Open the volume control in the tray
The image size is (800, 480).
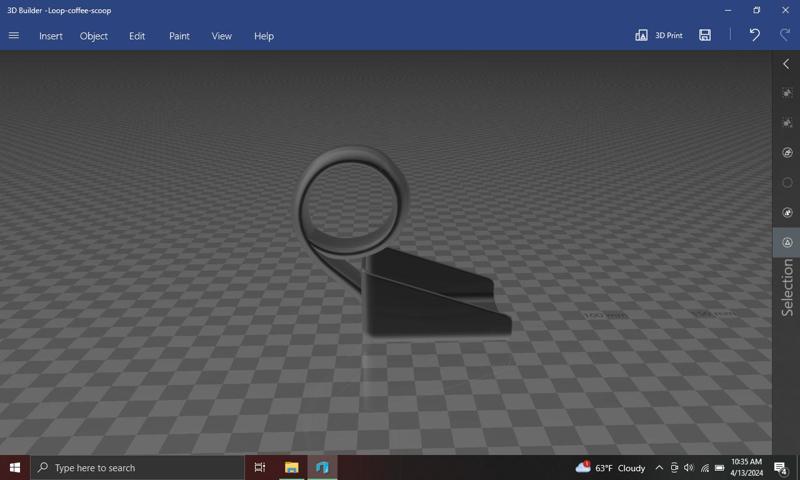tap(689, 468)
